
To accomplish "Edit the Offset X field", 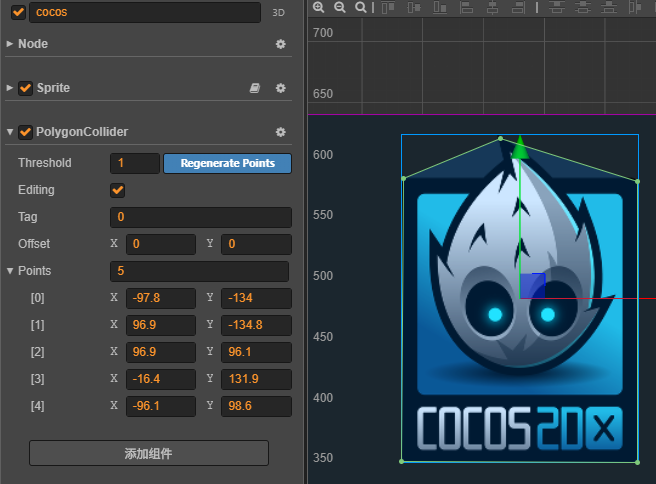I will tap(161, 244).
